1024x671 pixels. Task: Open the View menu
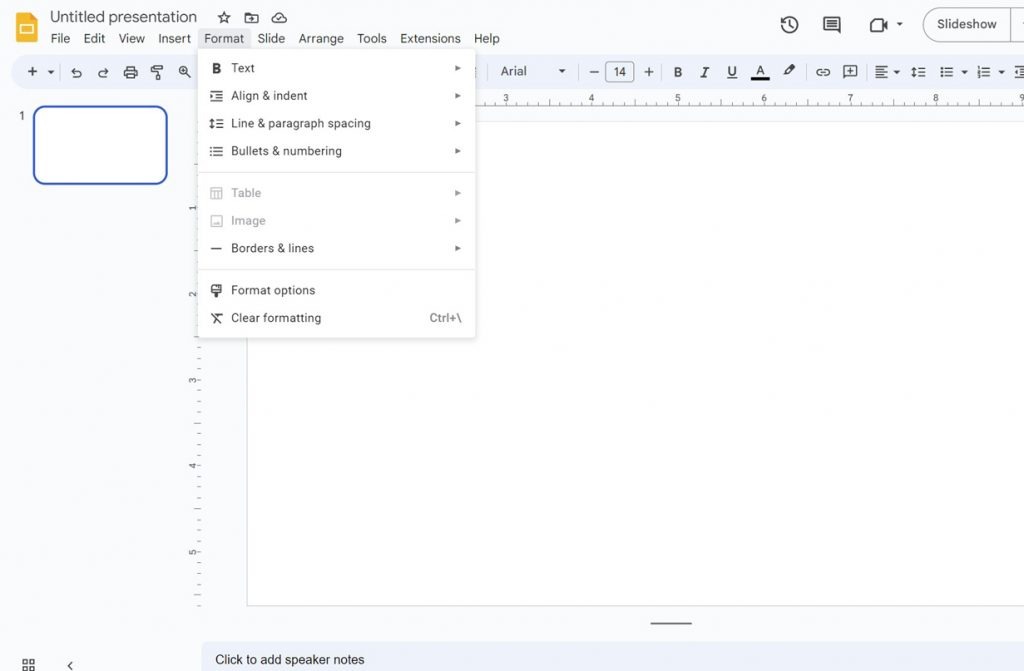tap(131, 39)
